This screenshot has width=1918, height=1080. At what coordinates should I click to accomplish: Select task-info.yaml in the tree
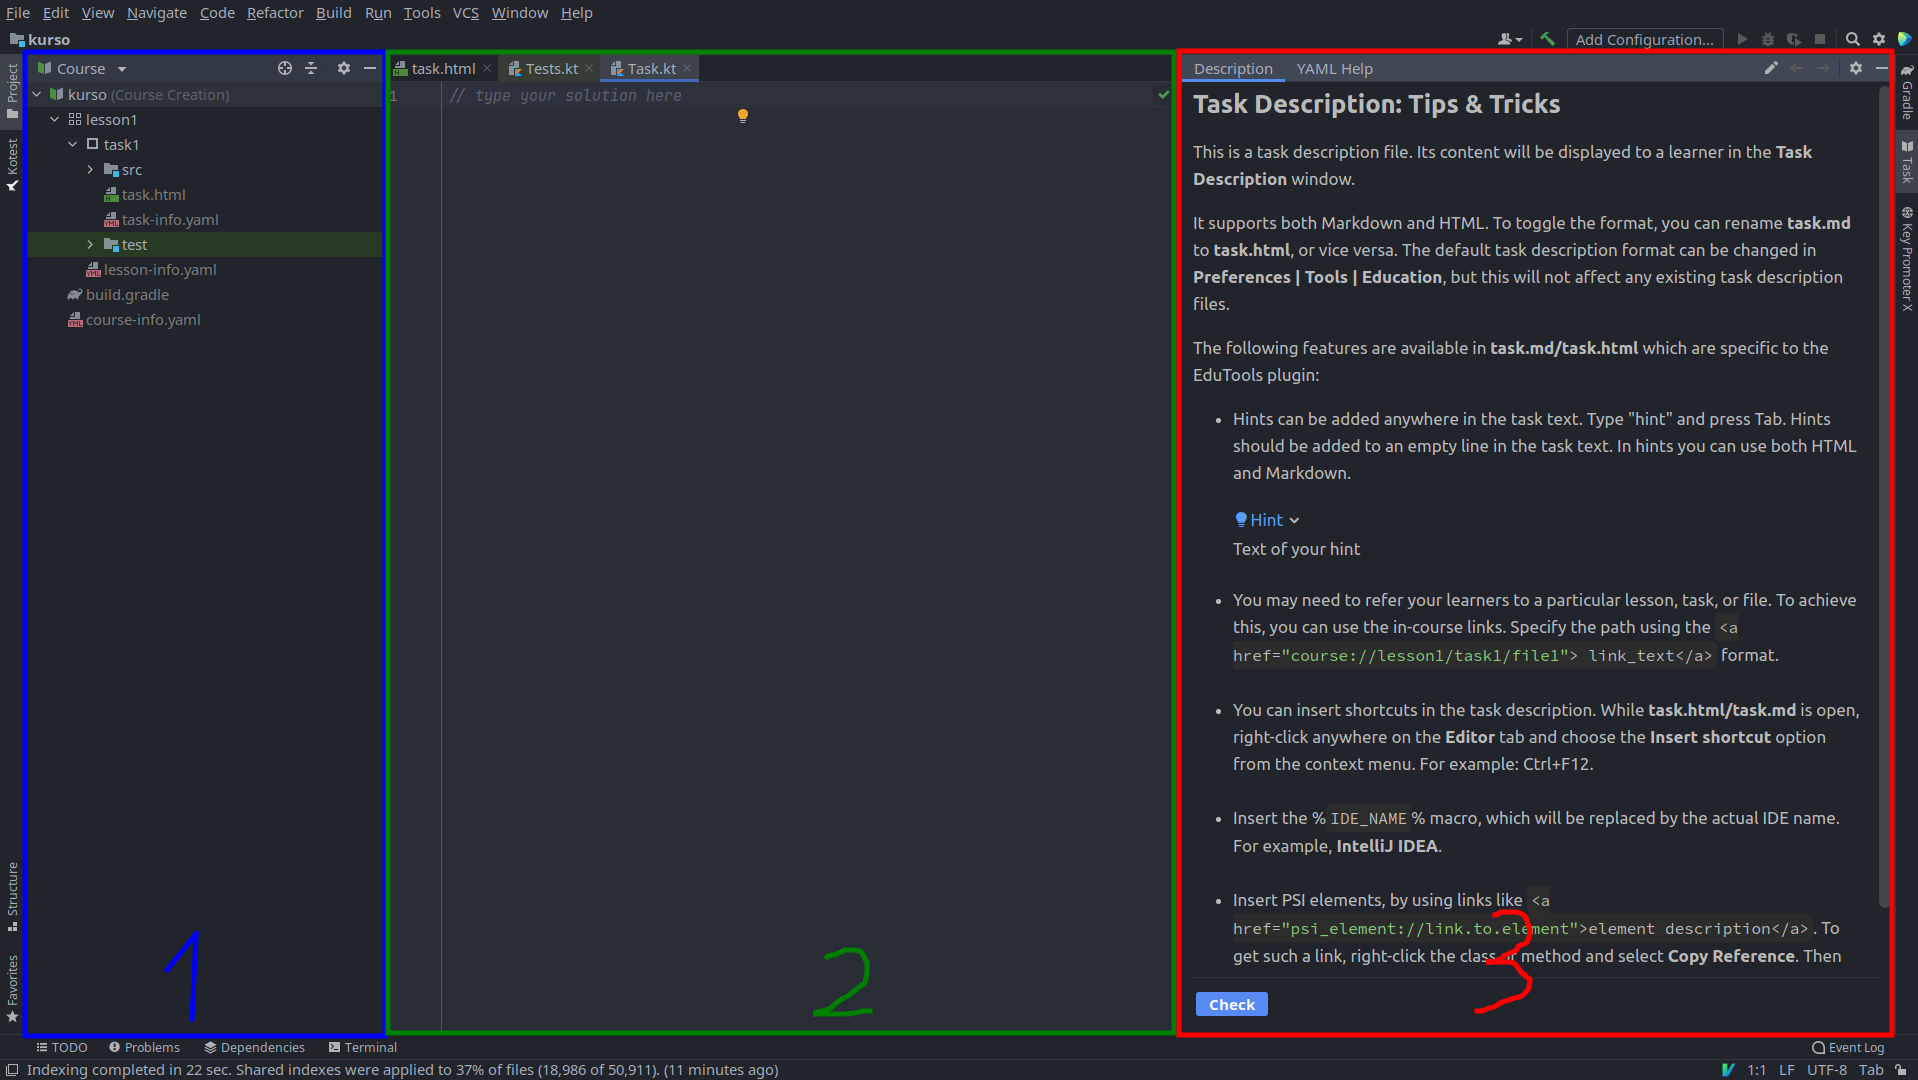click(x=169, y=219)
